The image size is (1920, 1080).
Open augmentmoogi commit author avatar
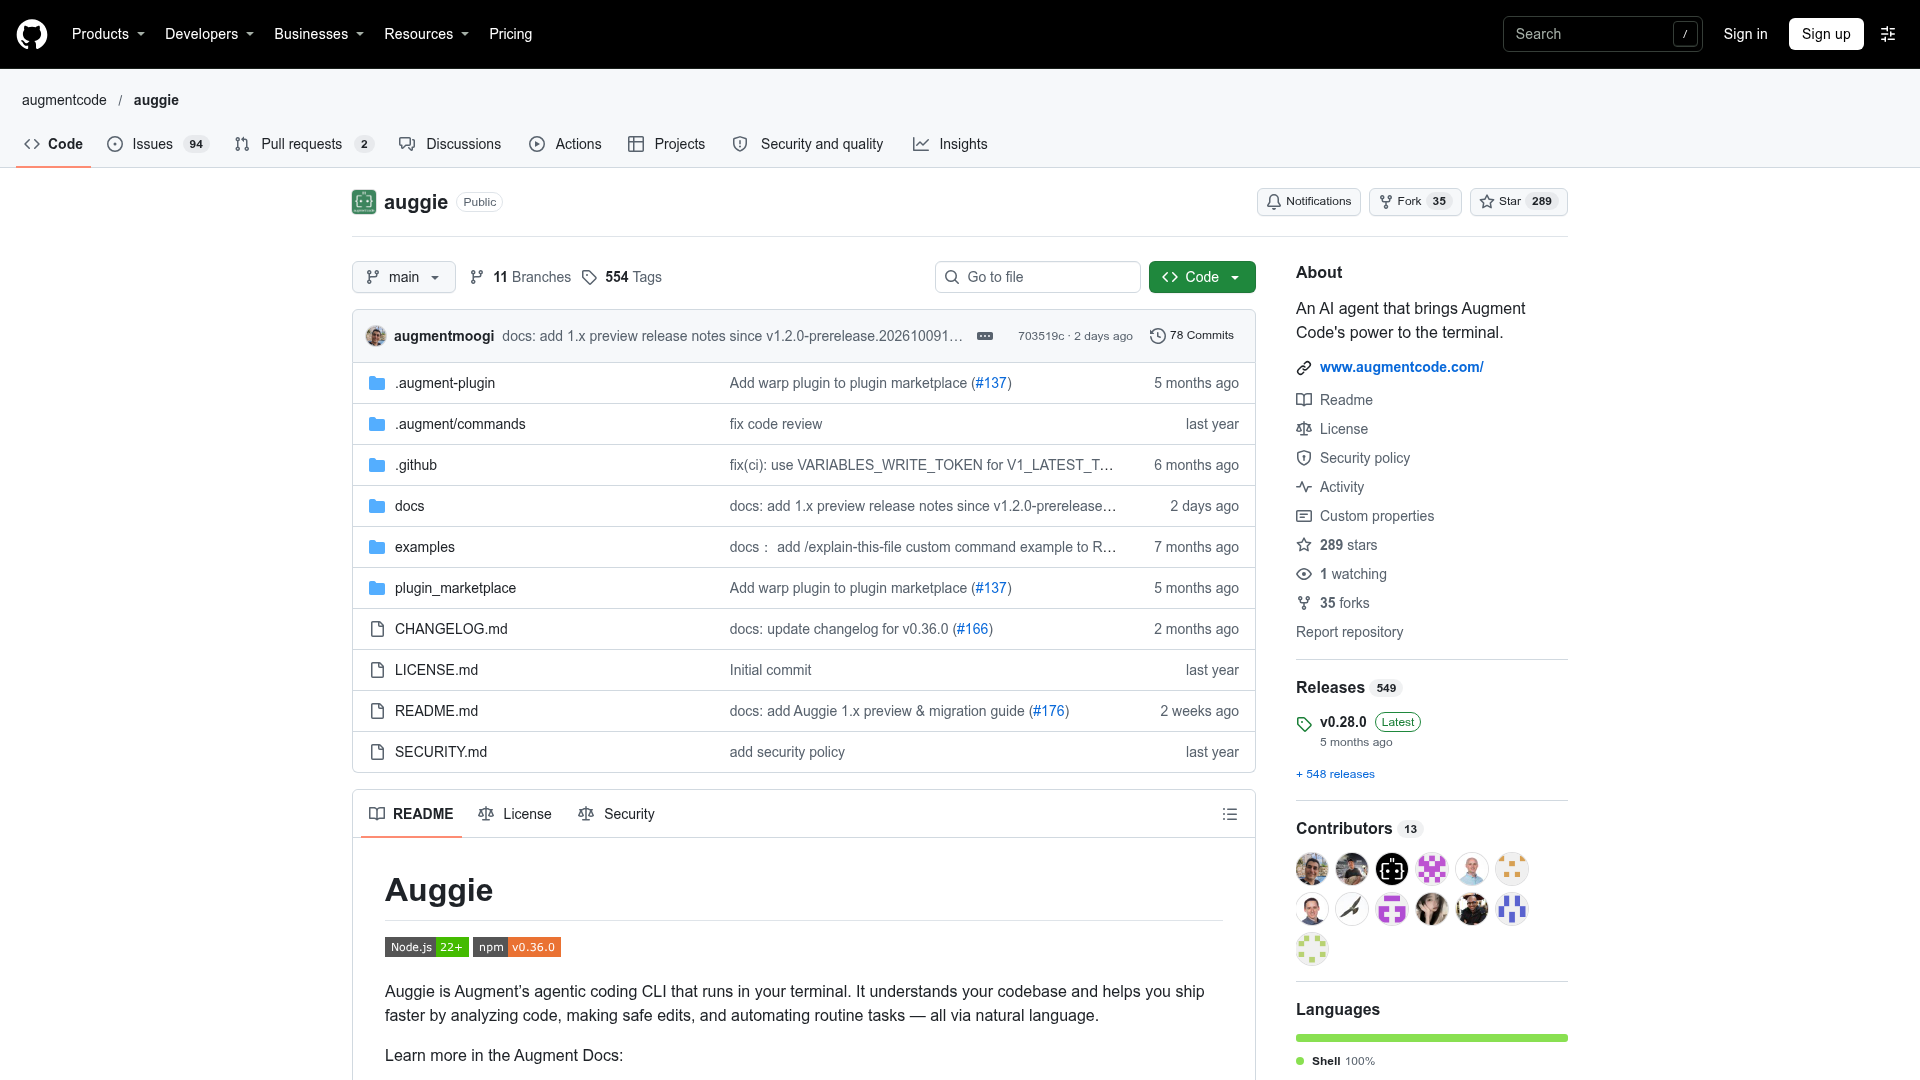[x=376, y=336]
